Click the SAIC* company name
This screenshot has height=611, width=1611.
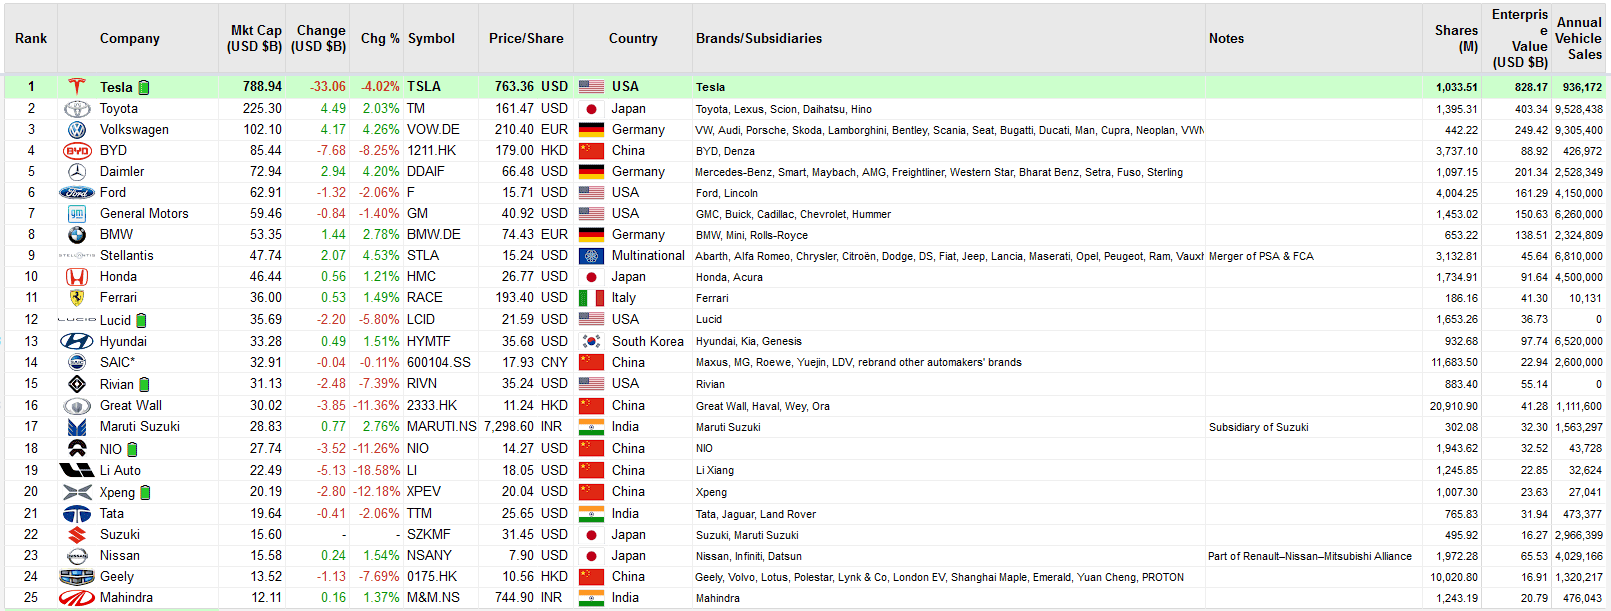pos(117,363)
